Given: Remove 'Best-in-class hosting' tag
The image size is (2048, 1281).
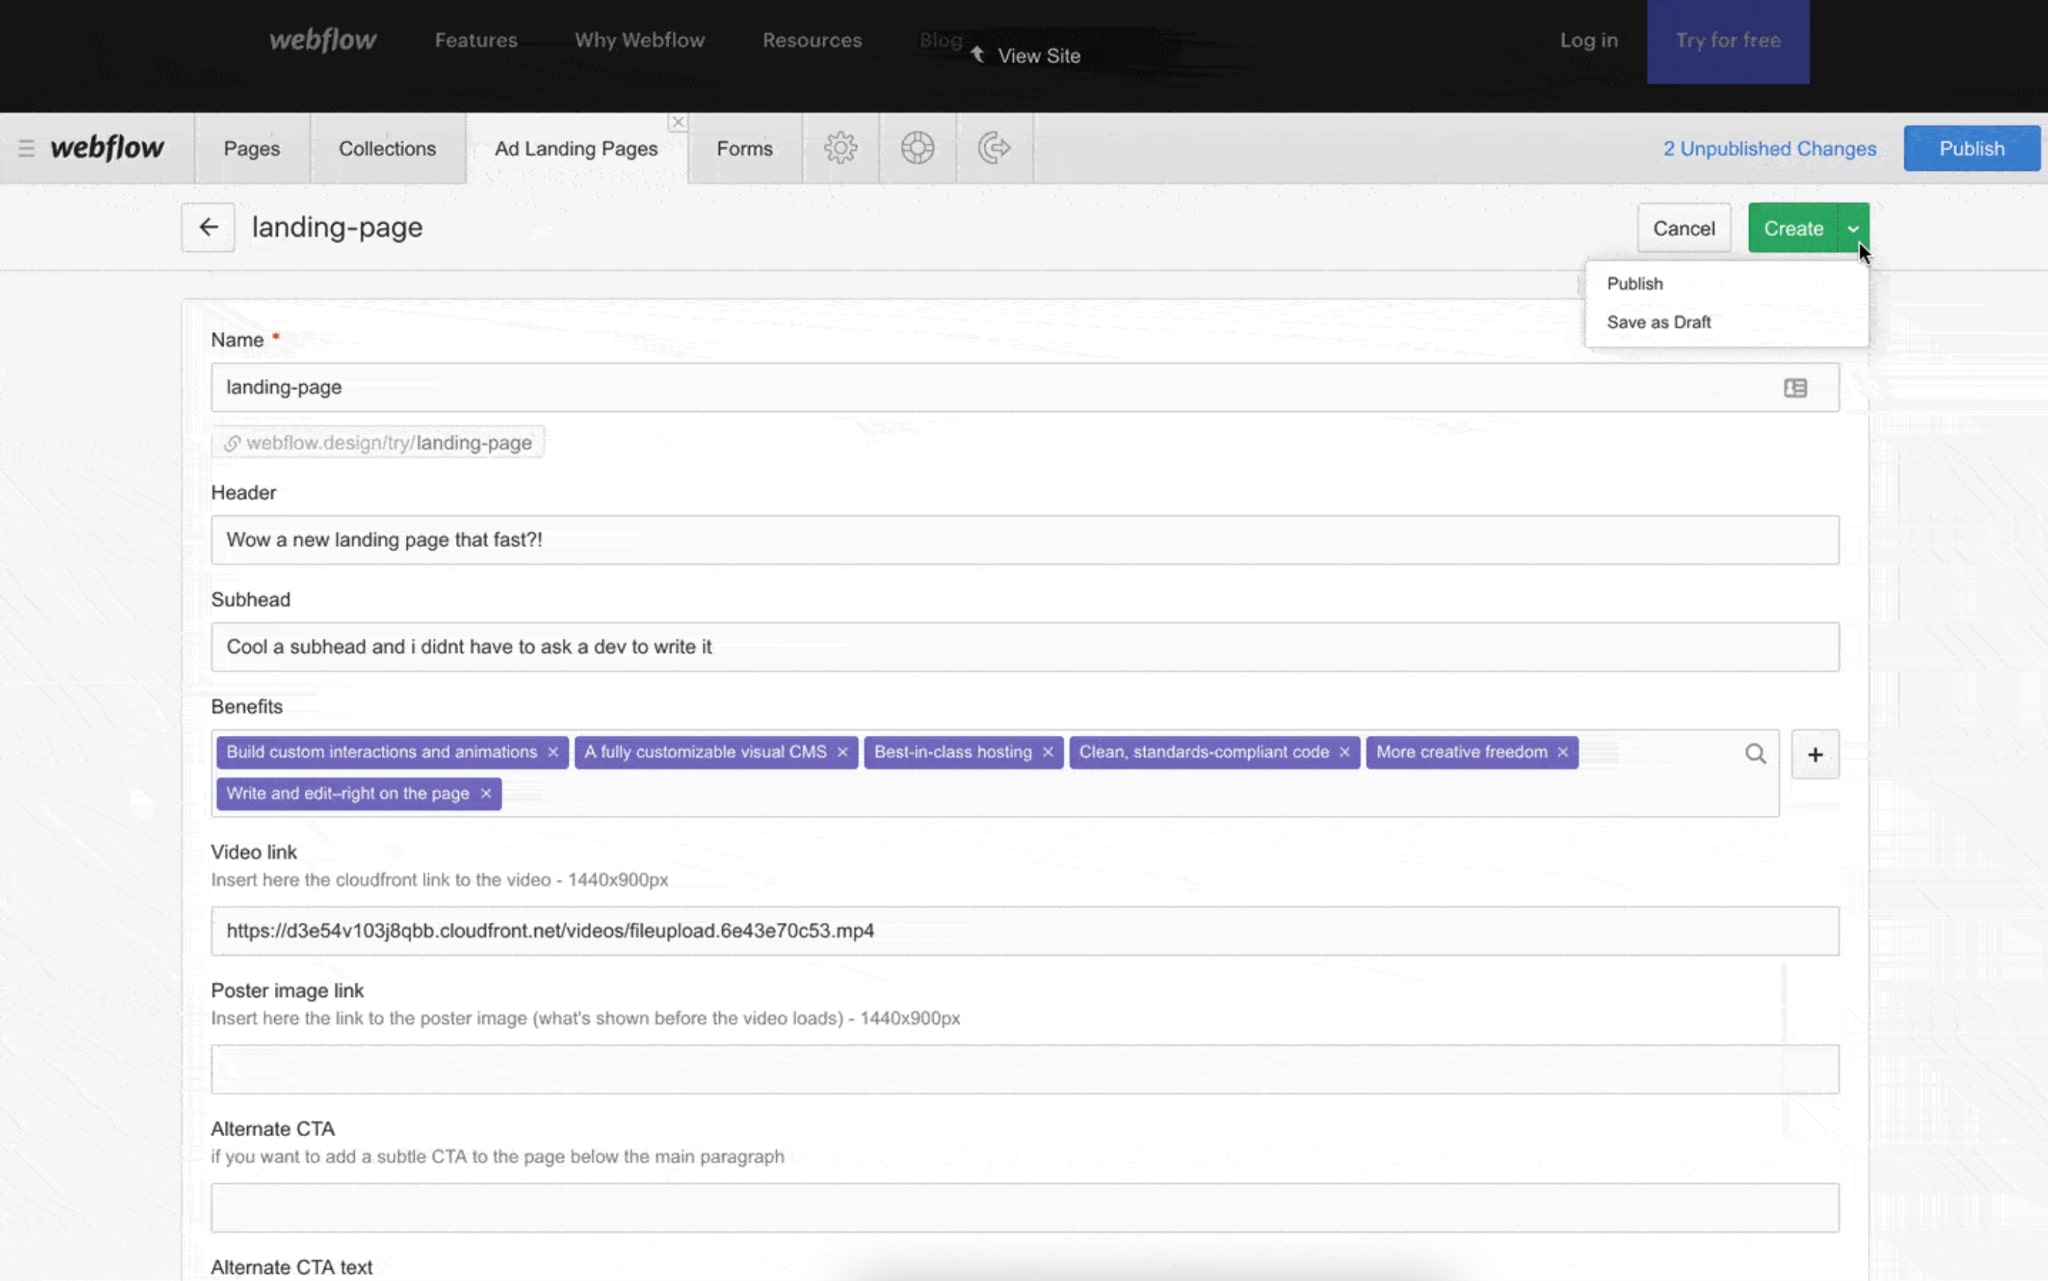Looking at the screenshot, I should pos(1048,752).
